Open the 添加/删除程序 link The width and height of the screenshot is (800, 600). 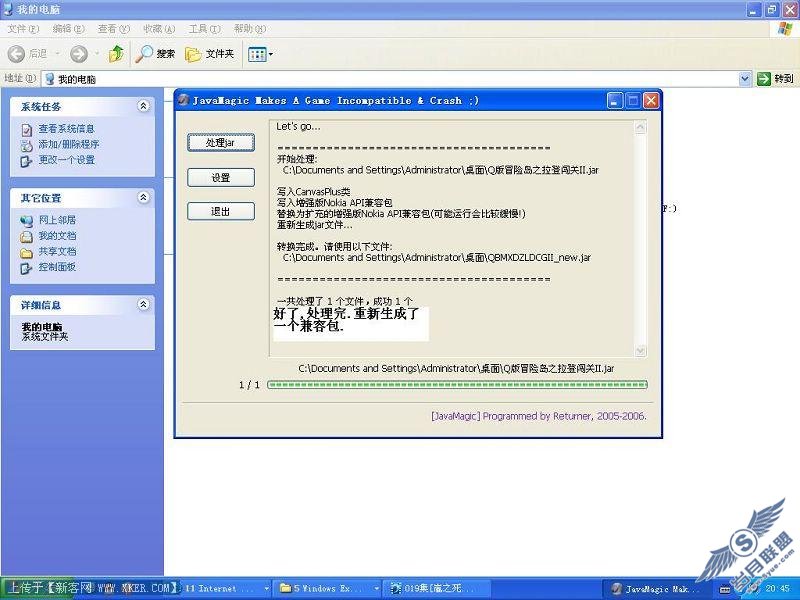69,144
